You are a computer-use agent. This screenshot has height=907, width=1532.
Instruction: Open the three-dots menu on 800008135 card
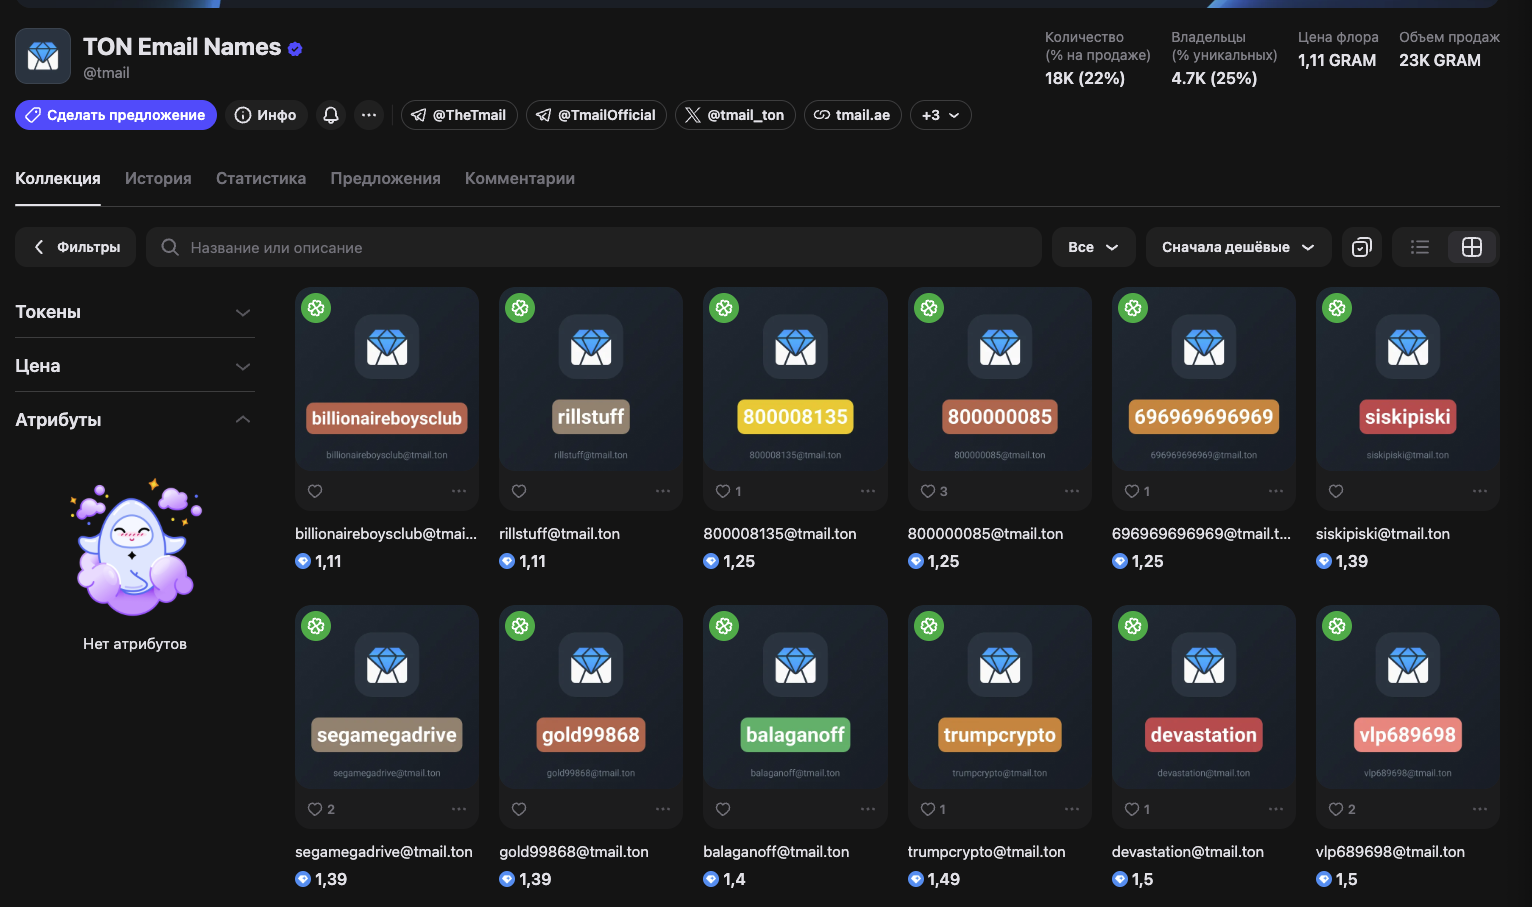[x=867, y=491]
